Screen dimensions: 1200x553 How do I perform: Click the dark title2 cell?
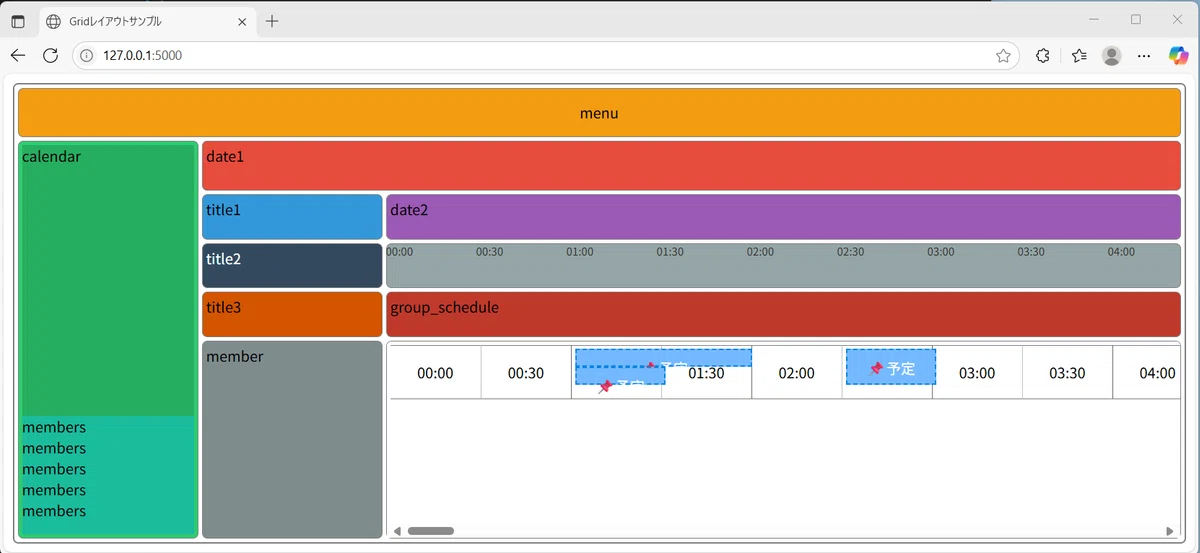(292, 266)
